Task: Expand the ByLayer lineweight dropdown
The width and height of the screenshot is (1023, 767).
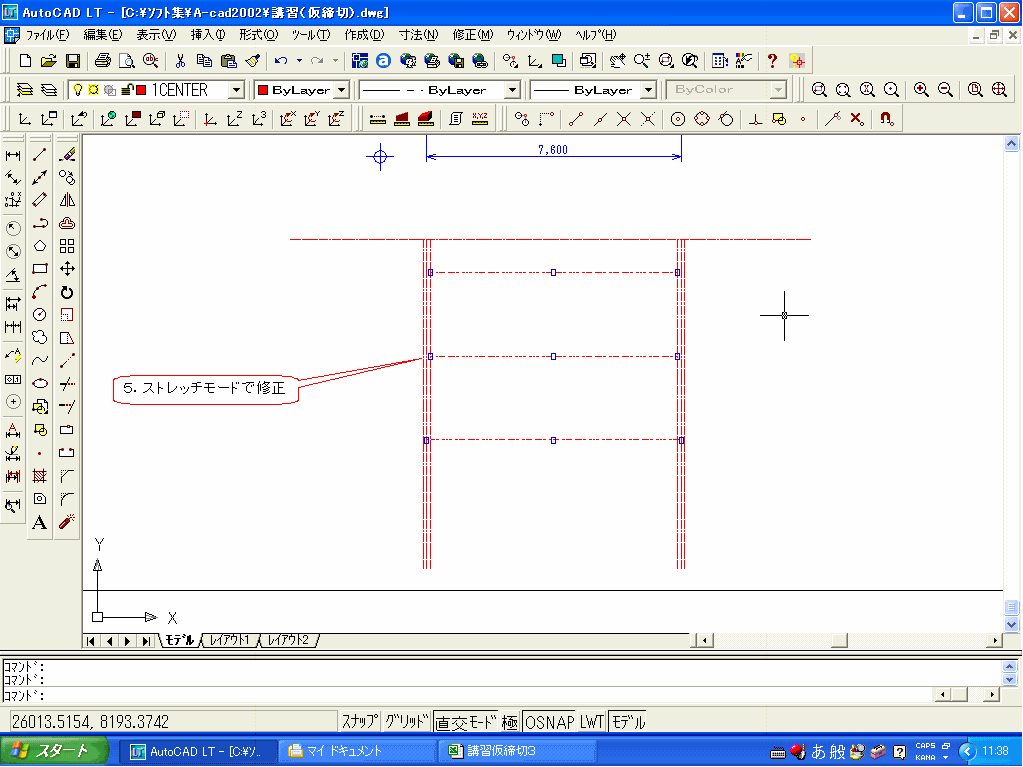Action: tap(648, 90)
